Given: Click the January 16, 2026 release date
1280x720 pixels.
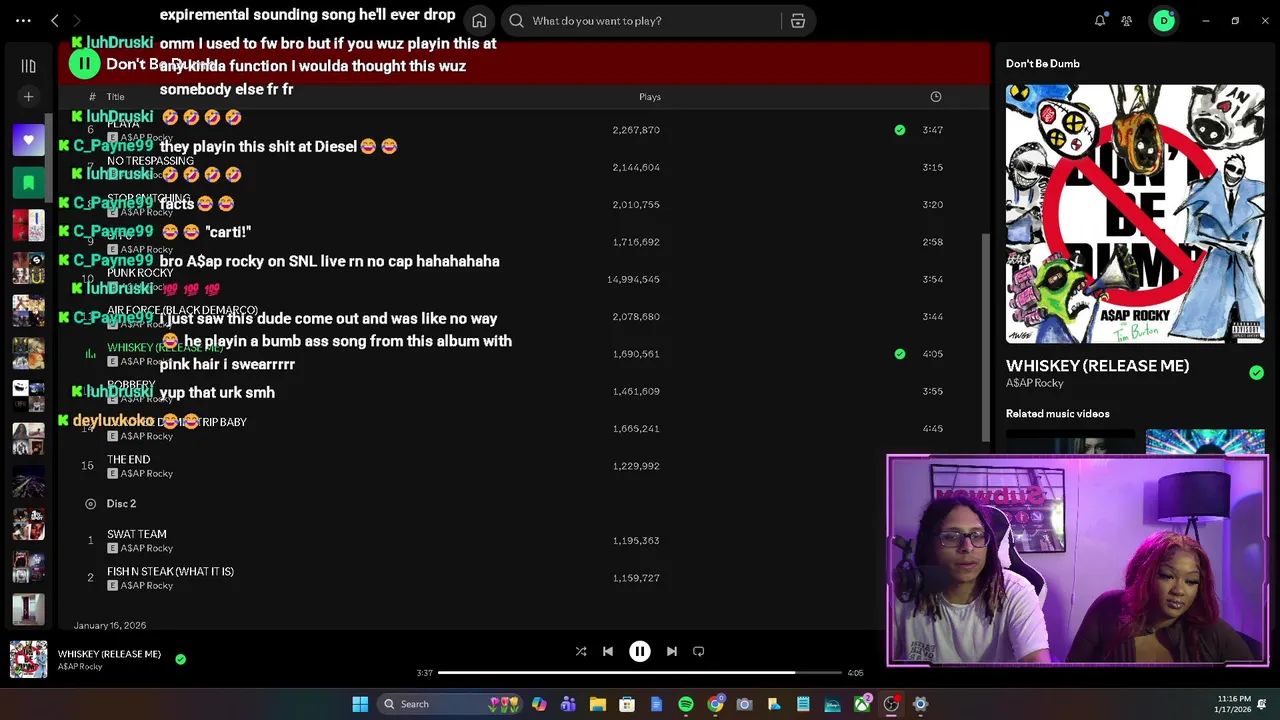Looking at the screenshot, I should (x=110, y=625).
